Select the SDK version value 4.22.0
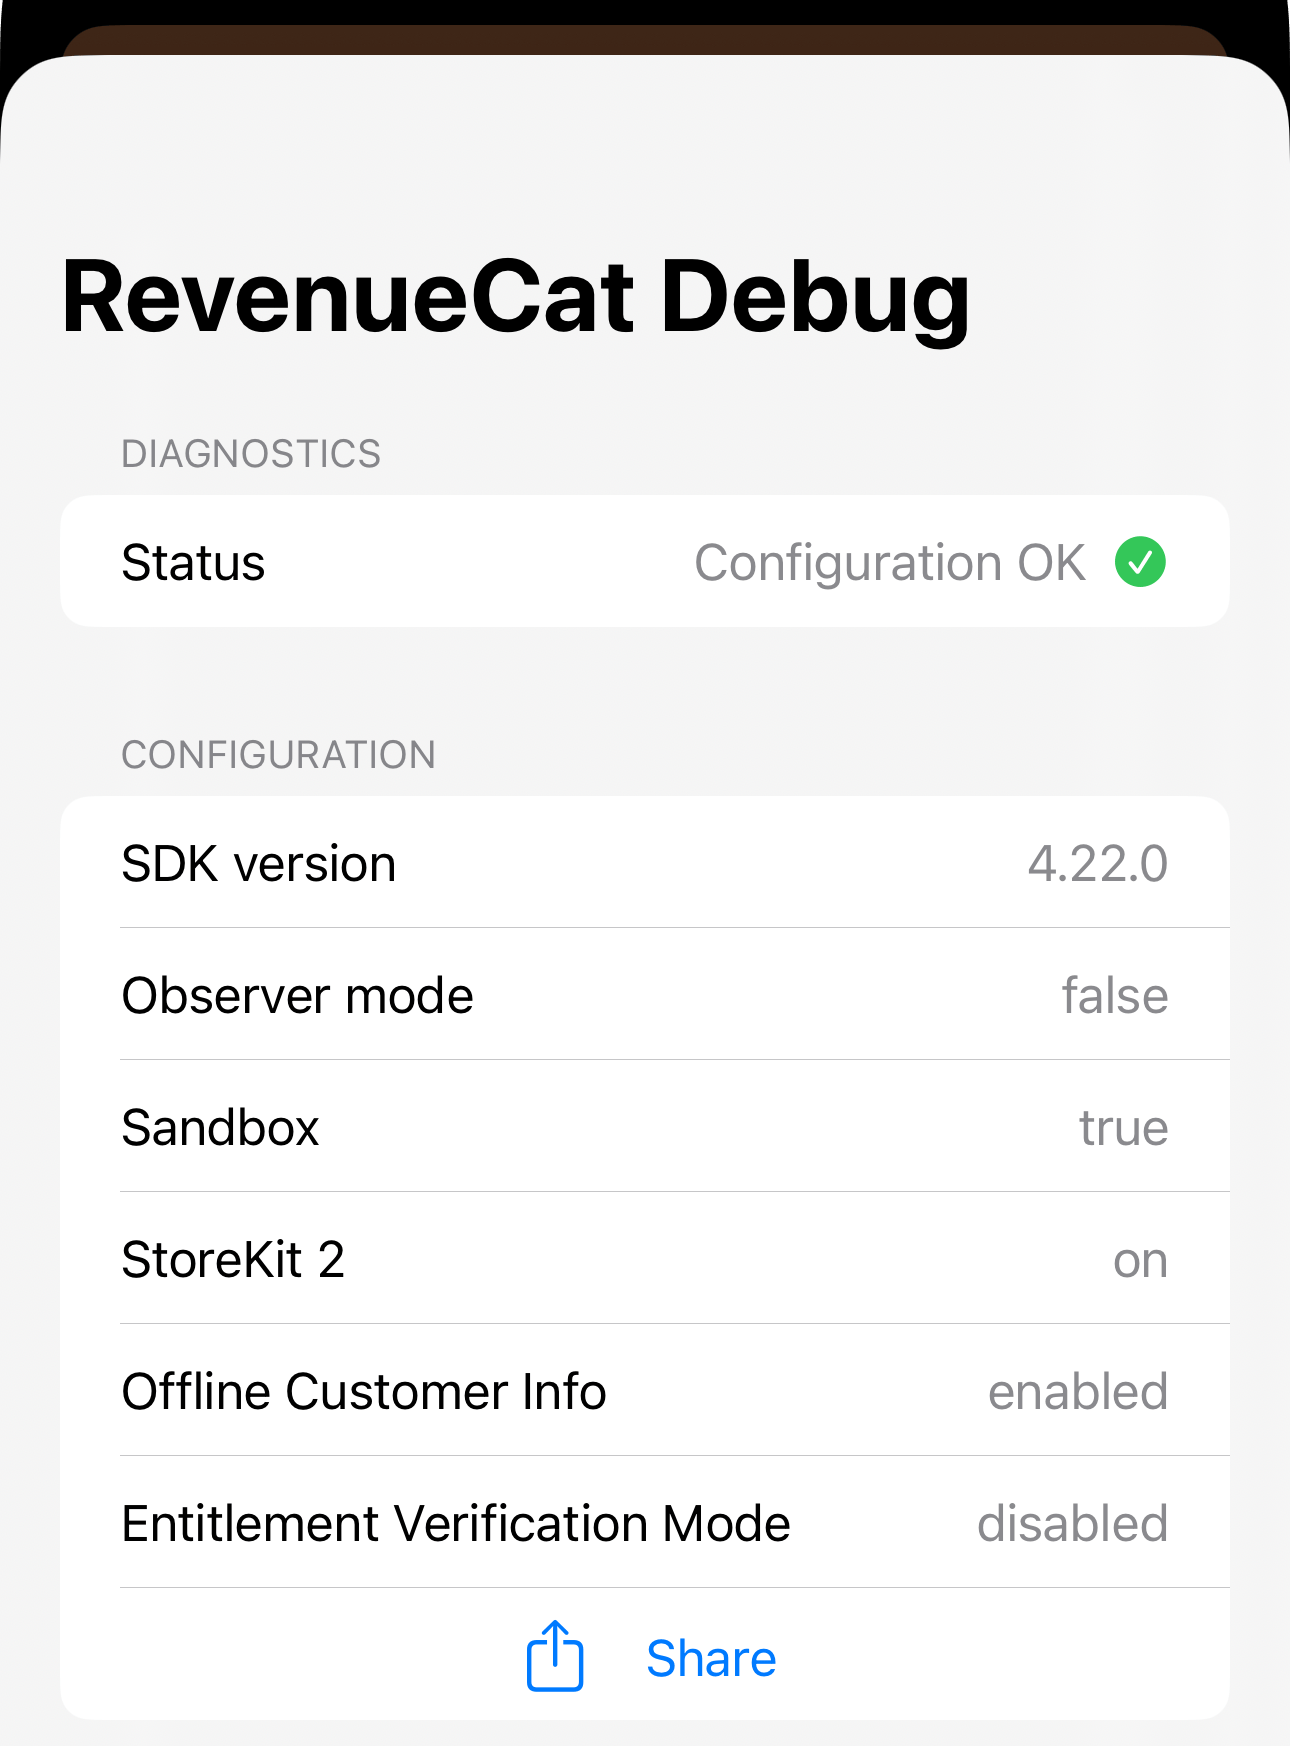This screenshot has height=1746, width=1290. 1098,863
